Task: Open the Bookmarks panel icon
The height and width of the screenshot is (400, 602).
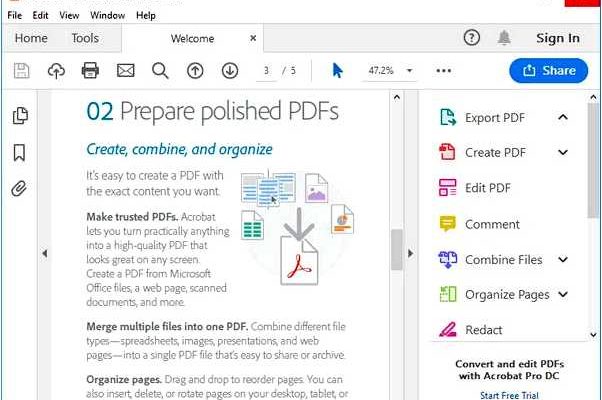Action: tap(20, 152)
